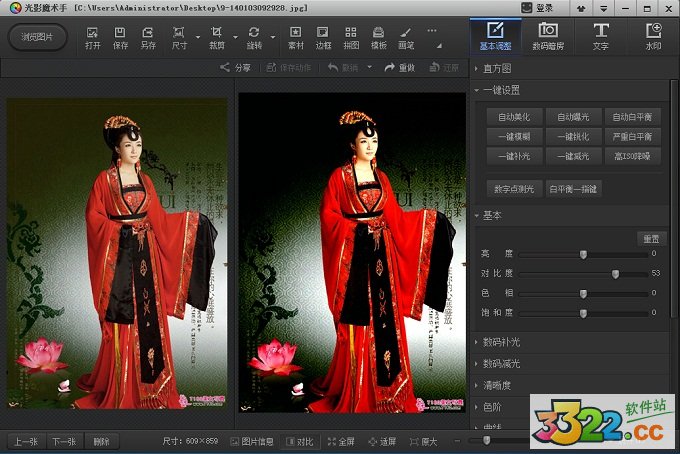Open the 边框 (Border) tool
Viewport: 680px width, 454px height.
(323, 37)
